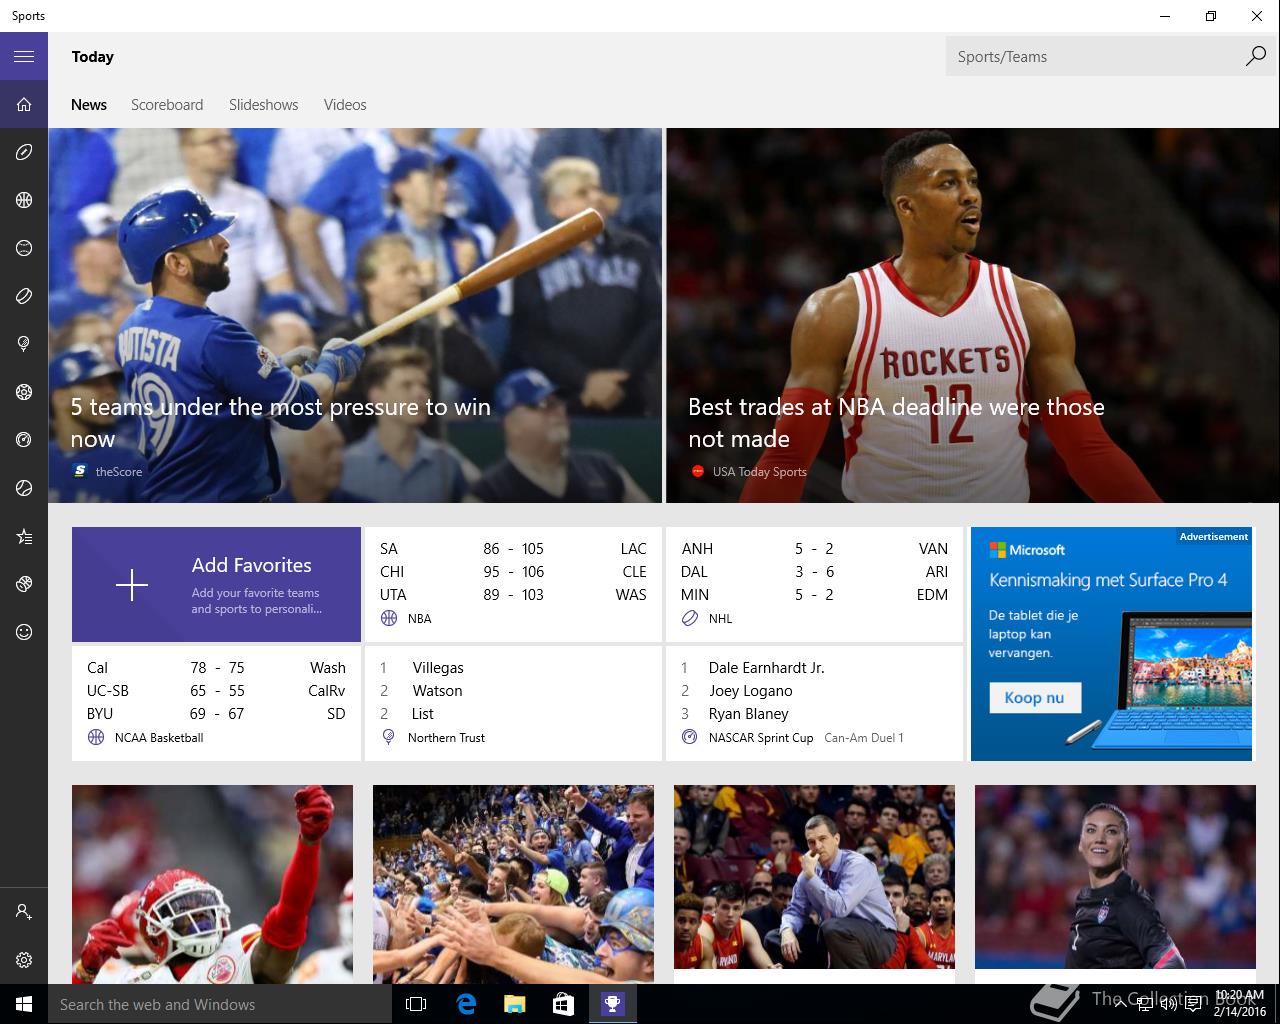
Task: Select the News tab
Action: tap(89, 104)
